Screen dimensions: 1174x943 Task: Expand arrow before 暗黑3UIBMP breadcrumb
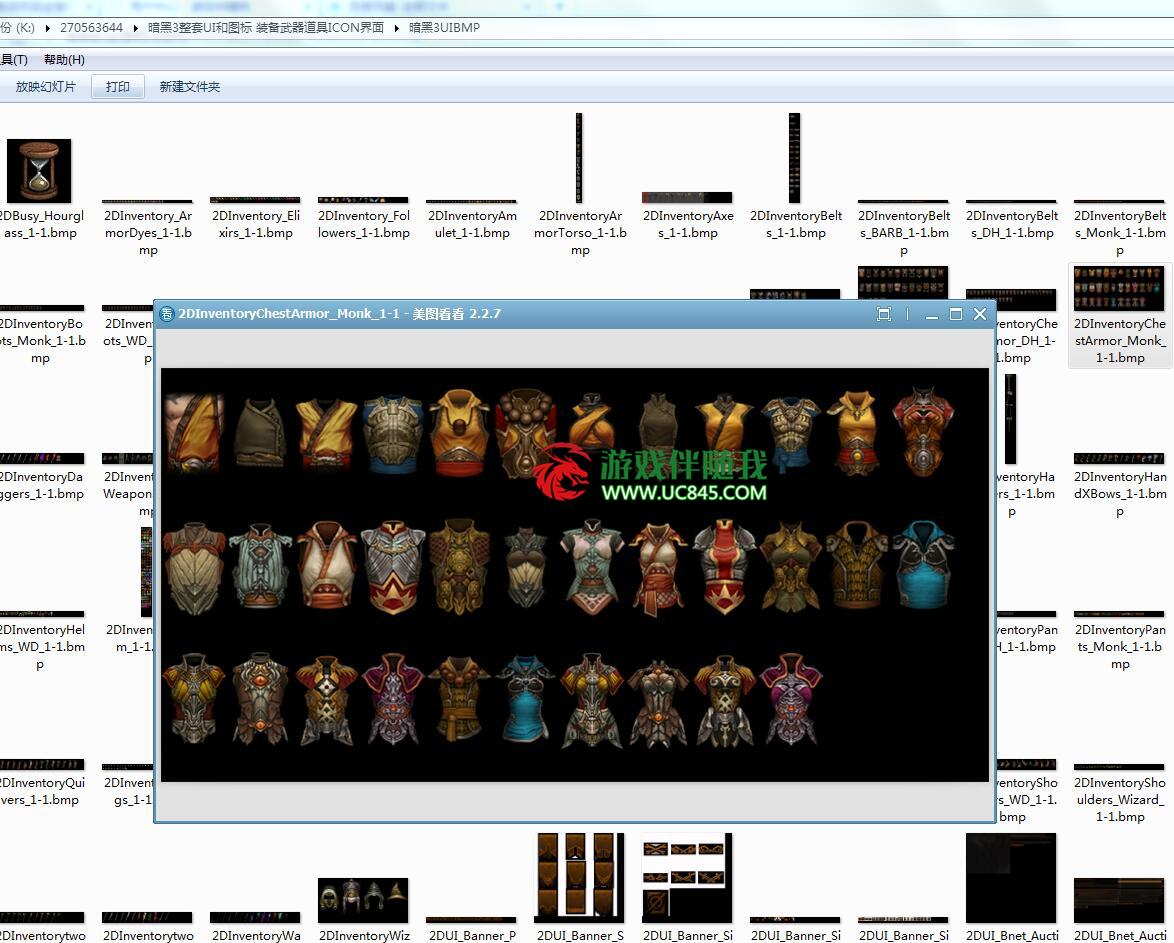[x=397, y=28]
